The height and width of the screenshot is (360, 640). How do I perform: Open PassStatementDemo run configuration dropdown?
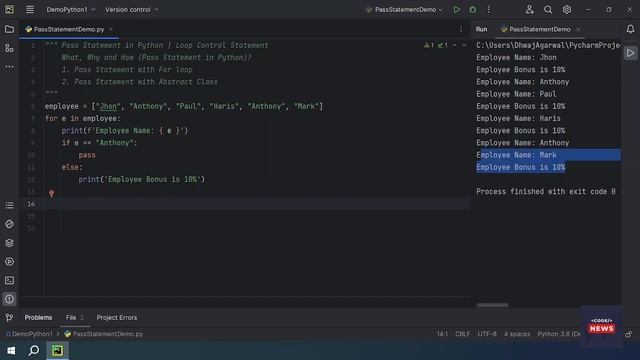pyautogui.click(x=404, y=9)
